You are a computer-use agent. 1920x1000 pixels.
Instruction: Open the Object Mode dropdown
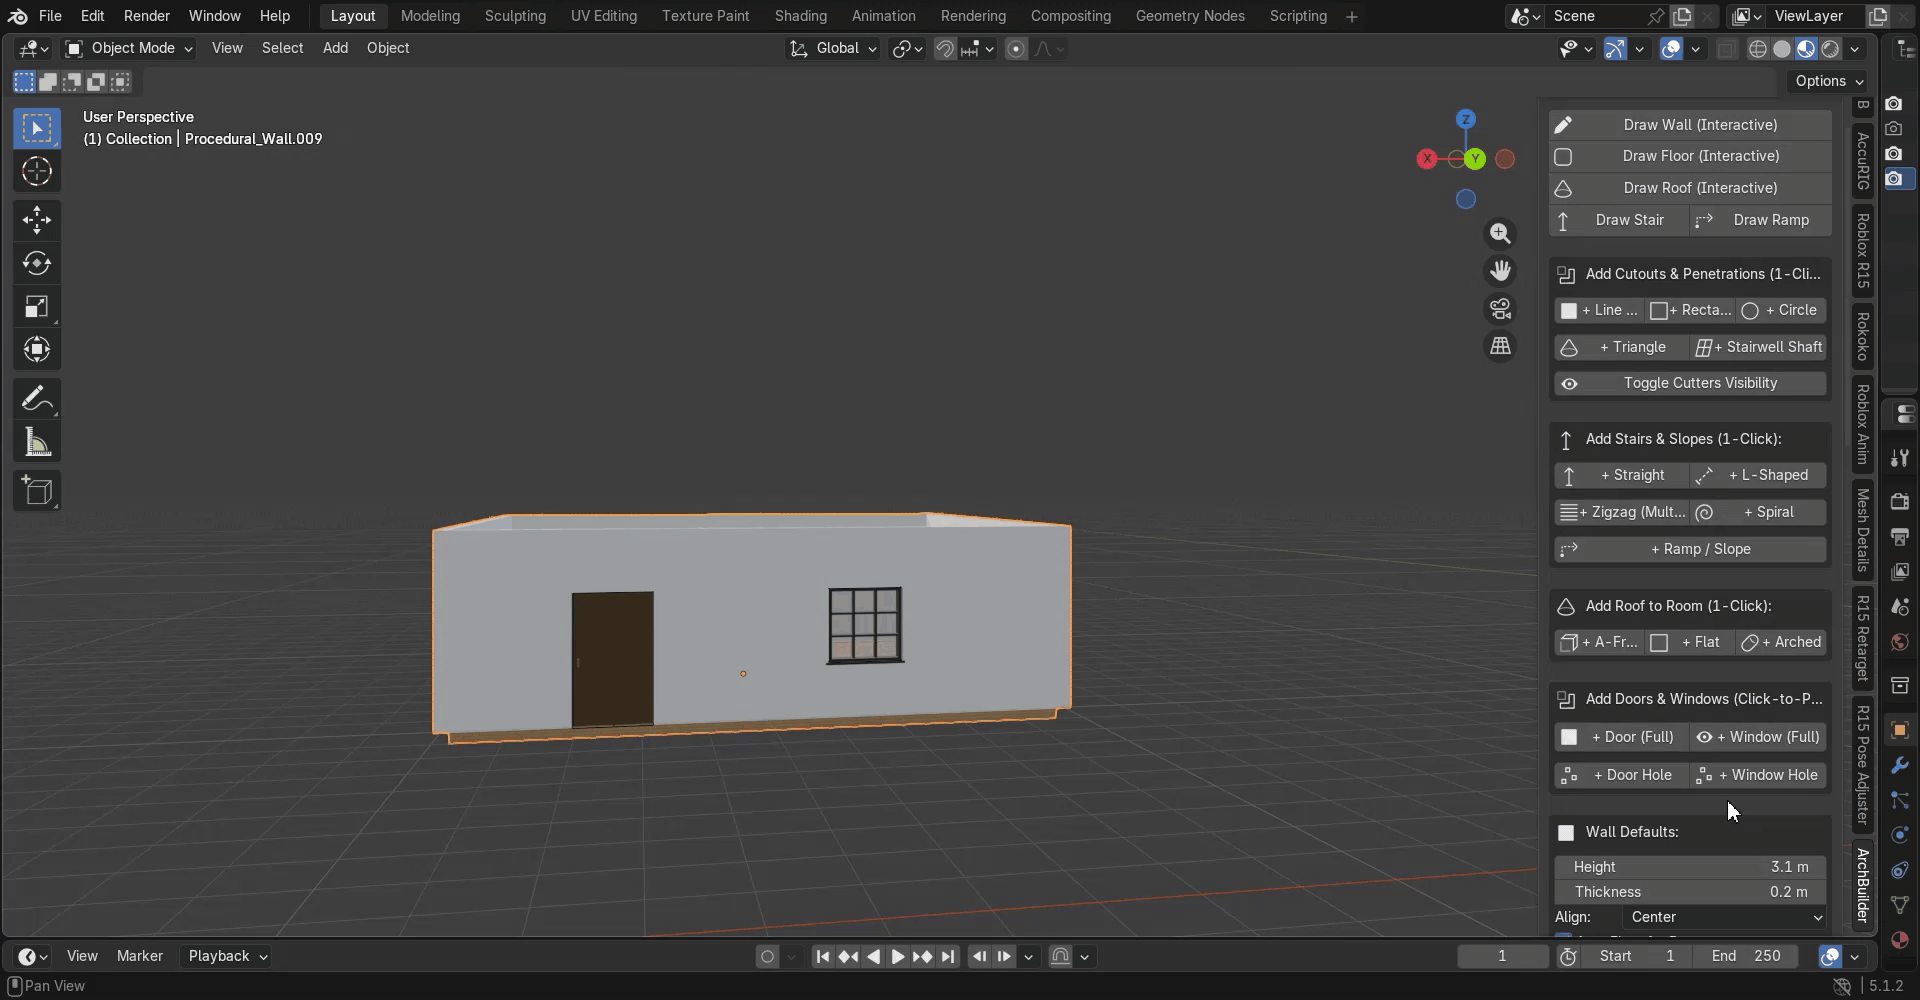(x=128, y=48)
